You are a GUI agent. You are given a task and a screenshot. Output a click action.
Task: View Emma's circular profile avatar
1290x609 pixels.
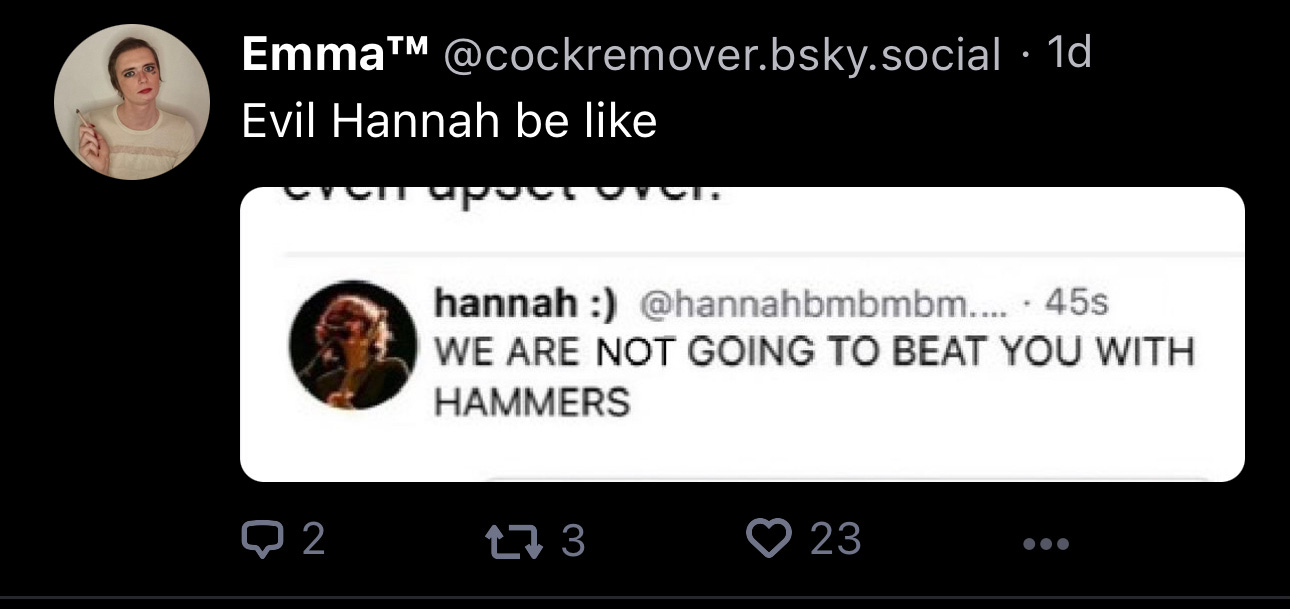coord(132,101)
